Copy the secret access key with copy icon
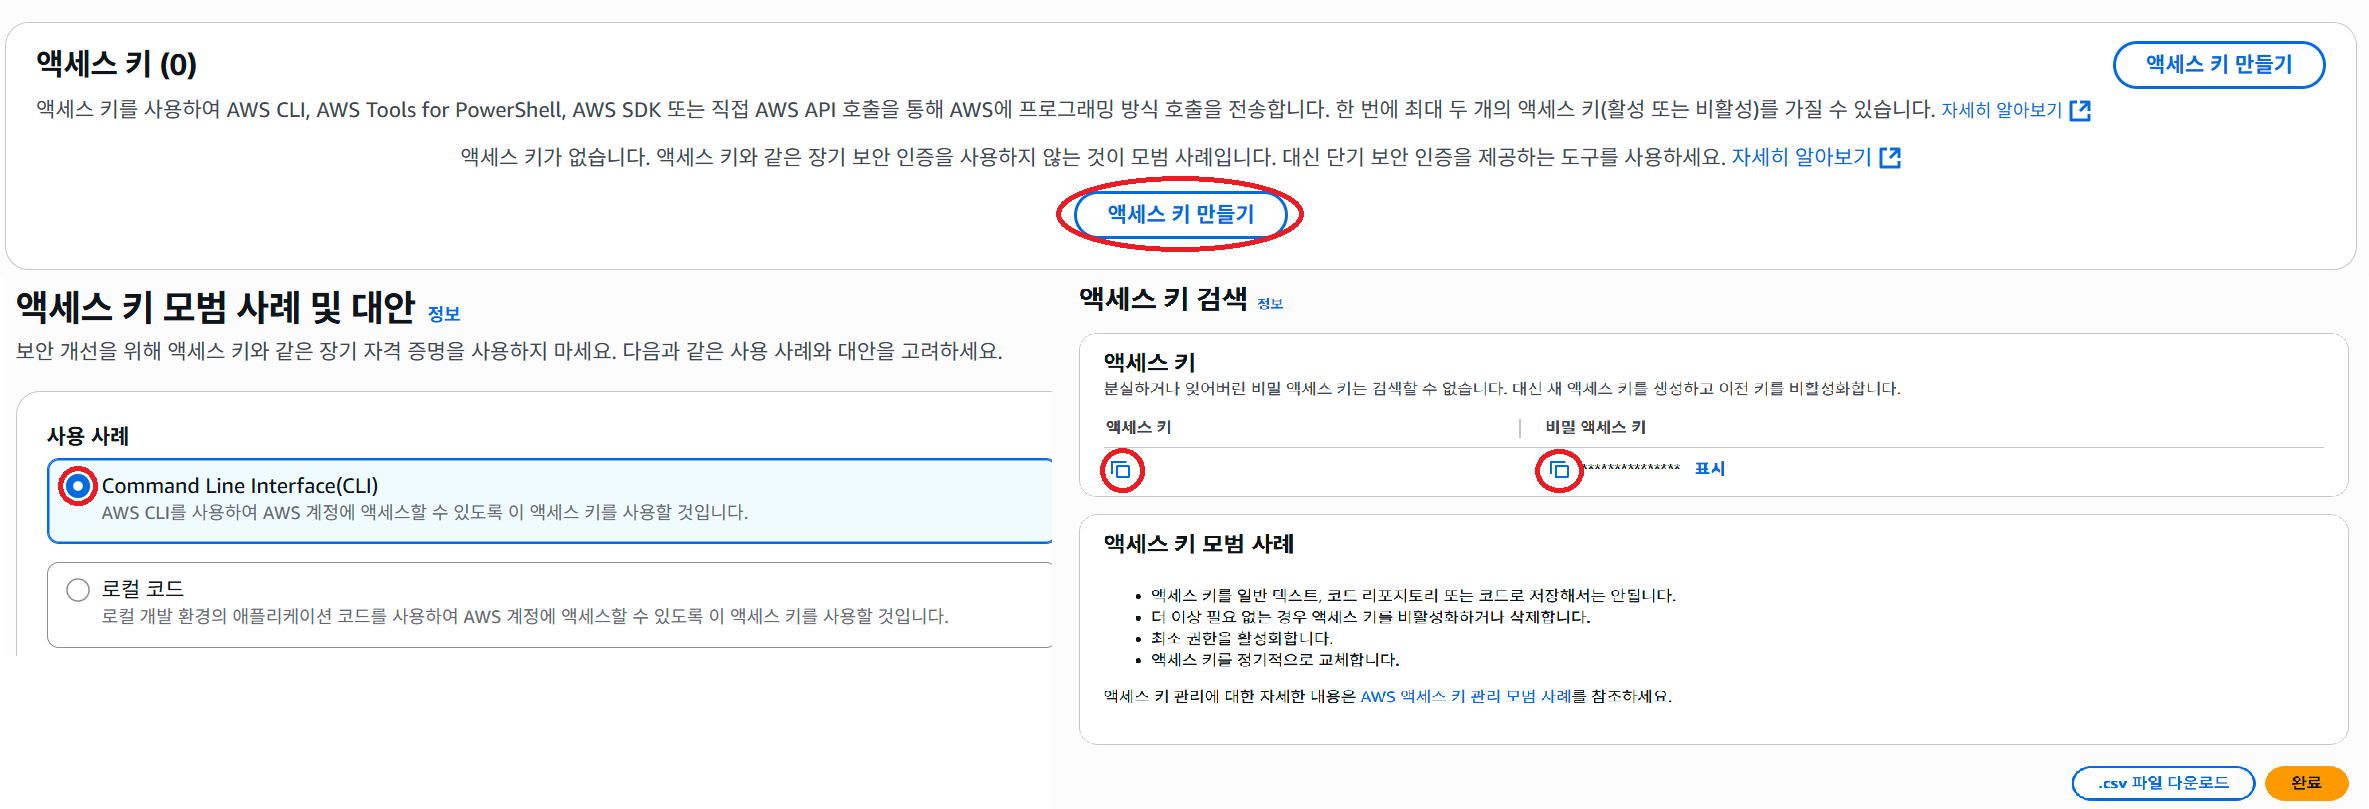The image size is (2369, 809). pos(1559,470)
